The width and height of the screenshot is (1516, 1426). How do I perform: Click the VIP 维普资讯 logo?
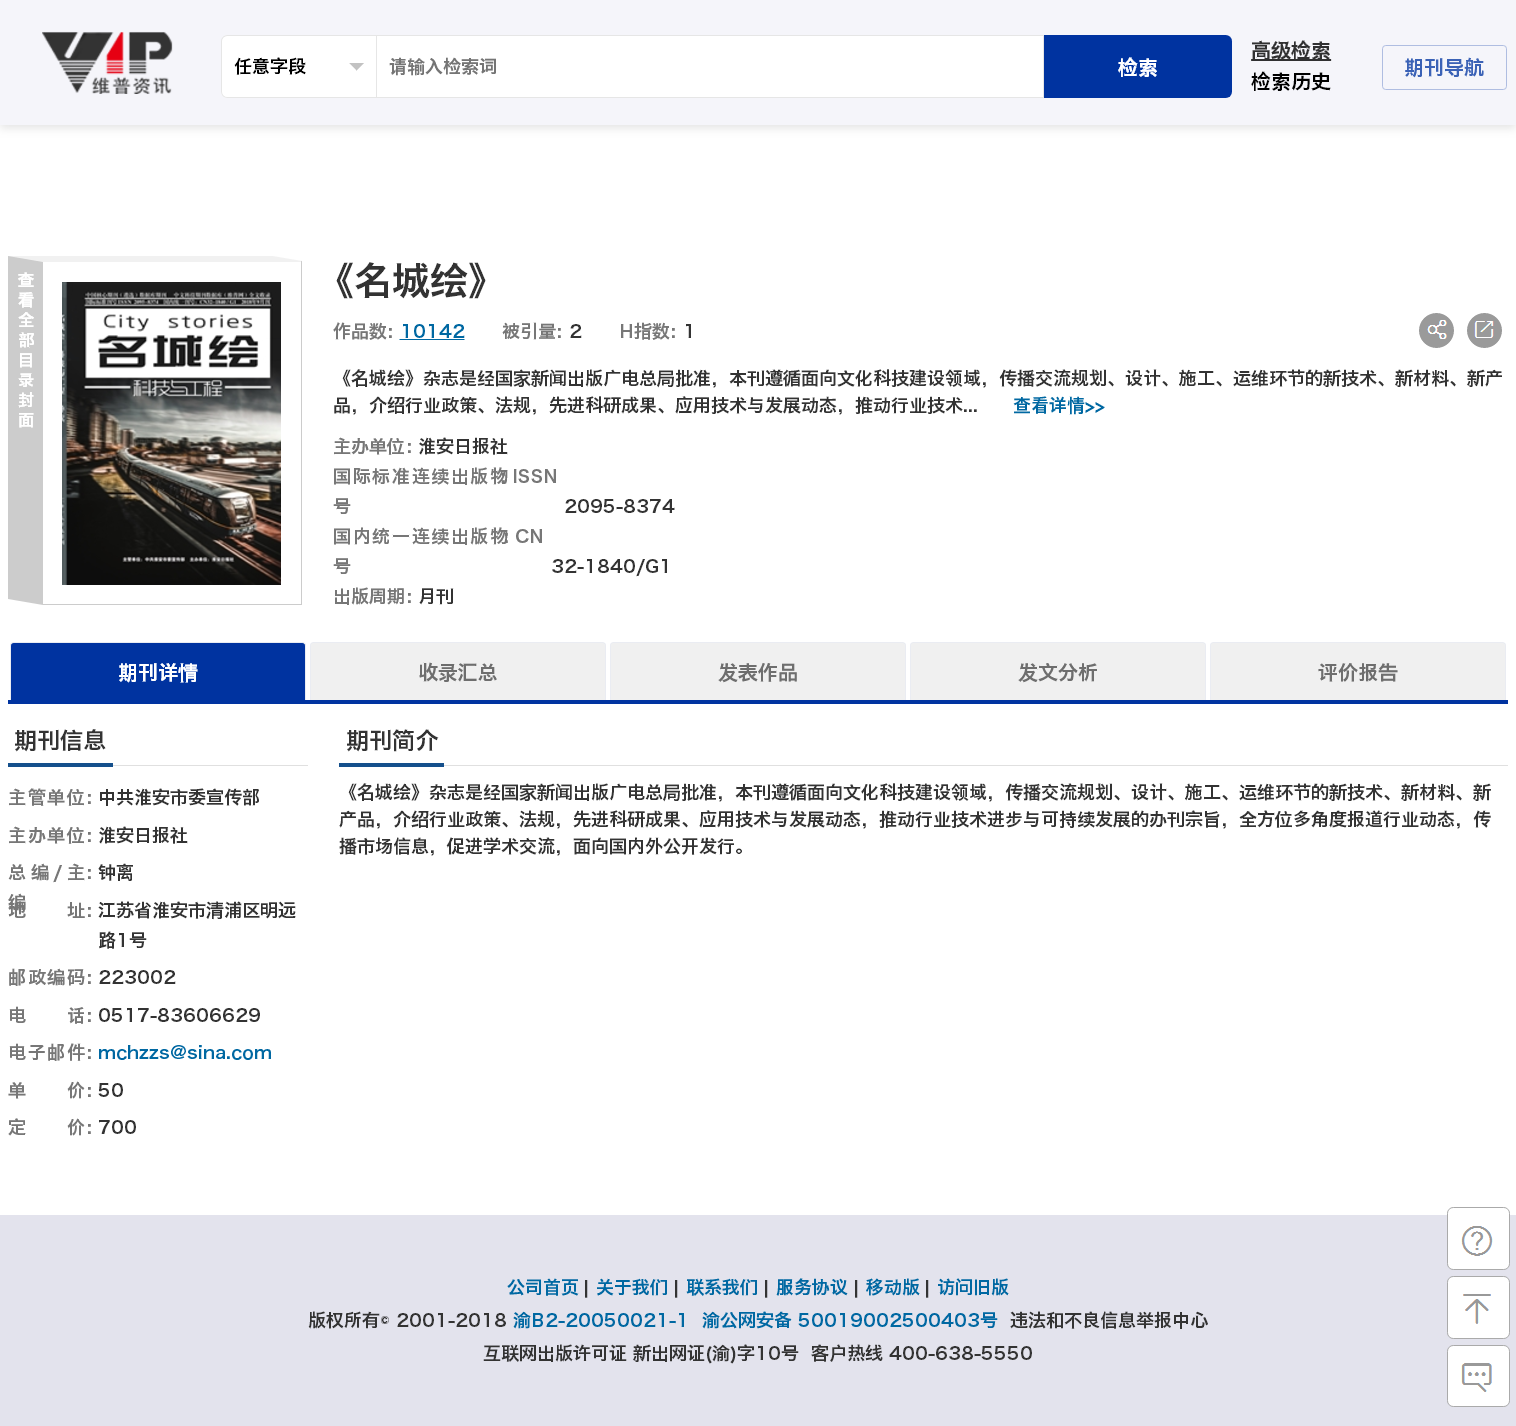click(x=107, y=63)
